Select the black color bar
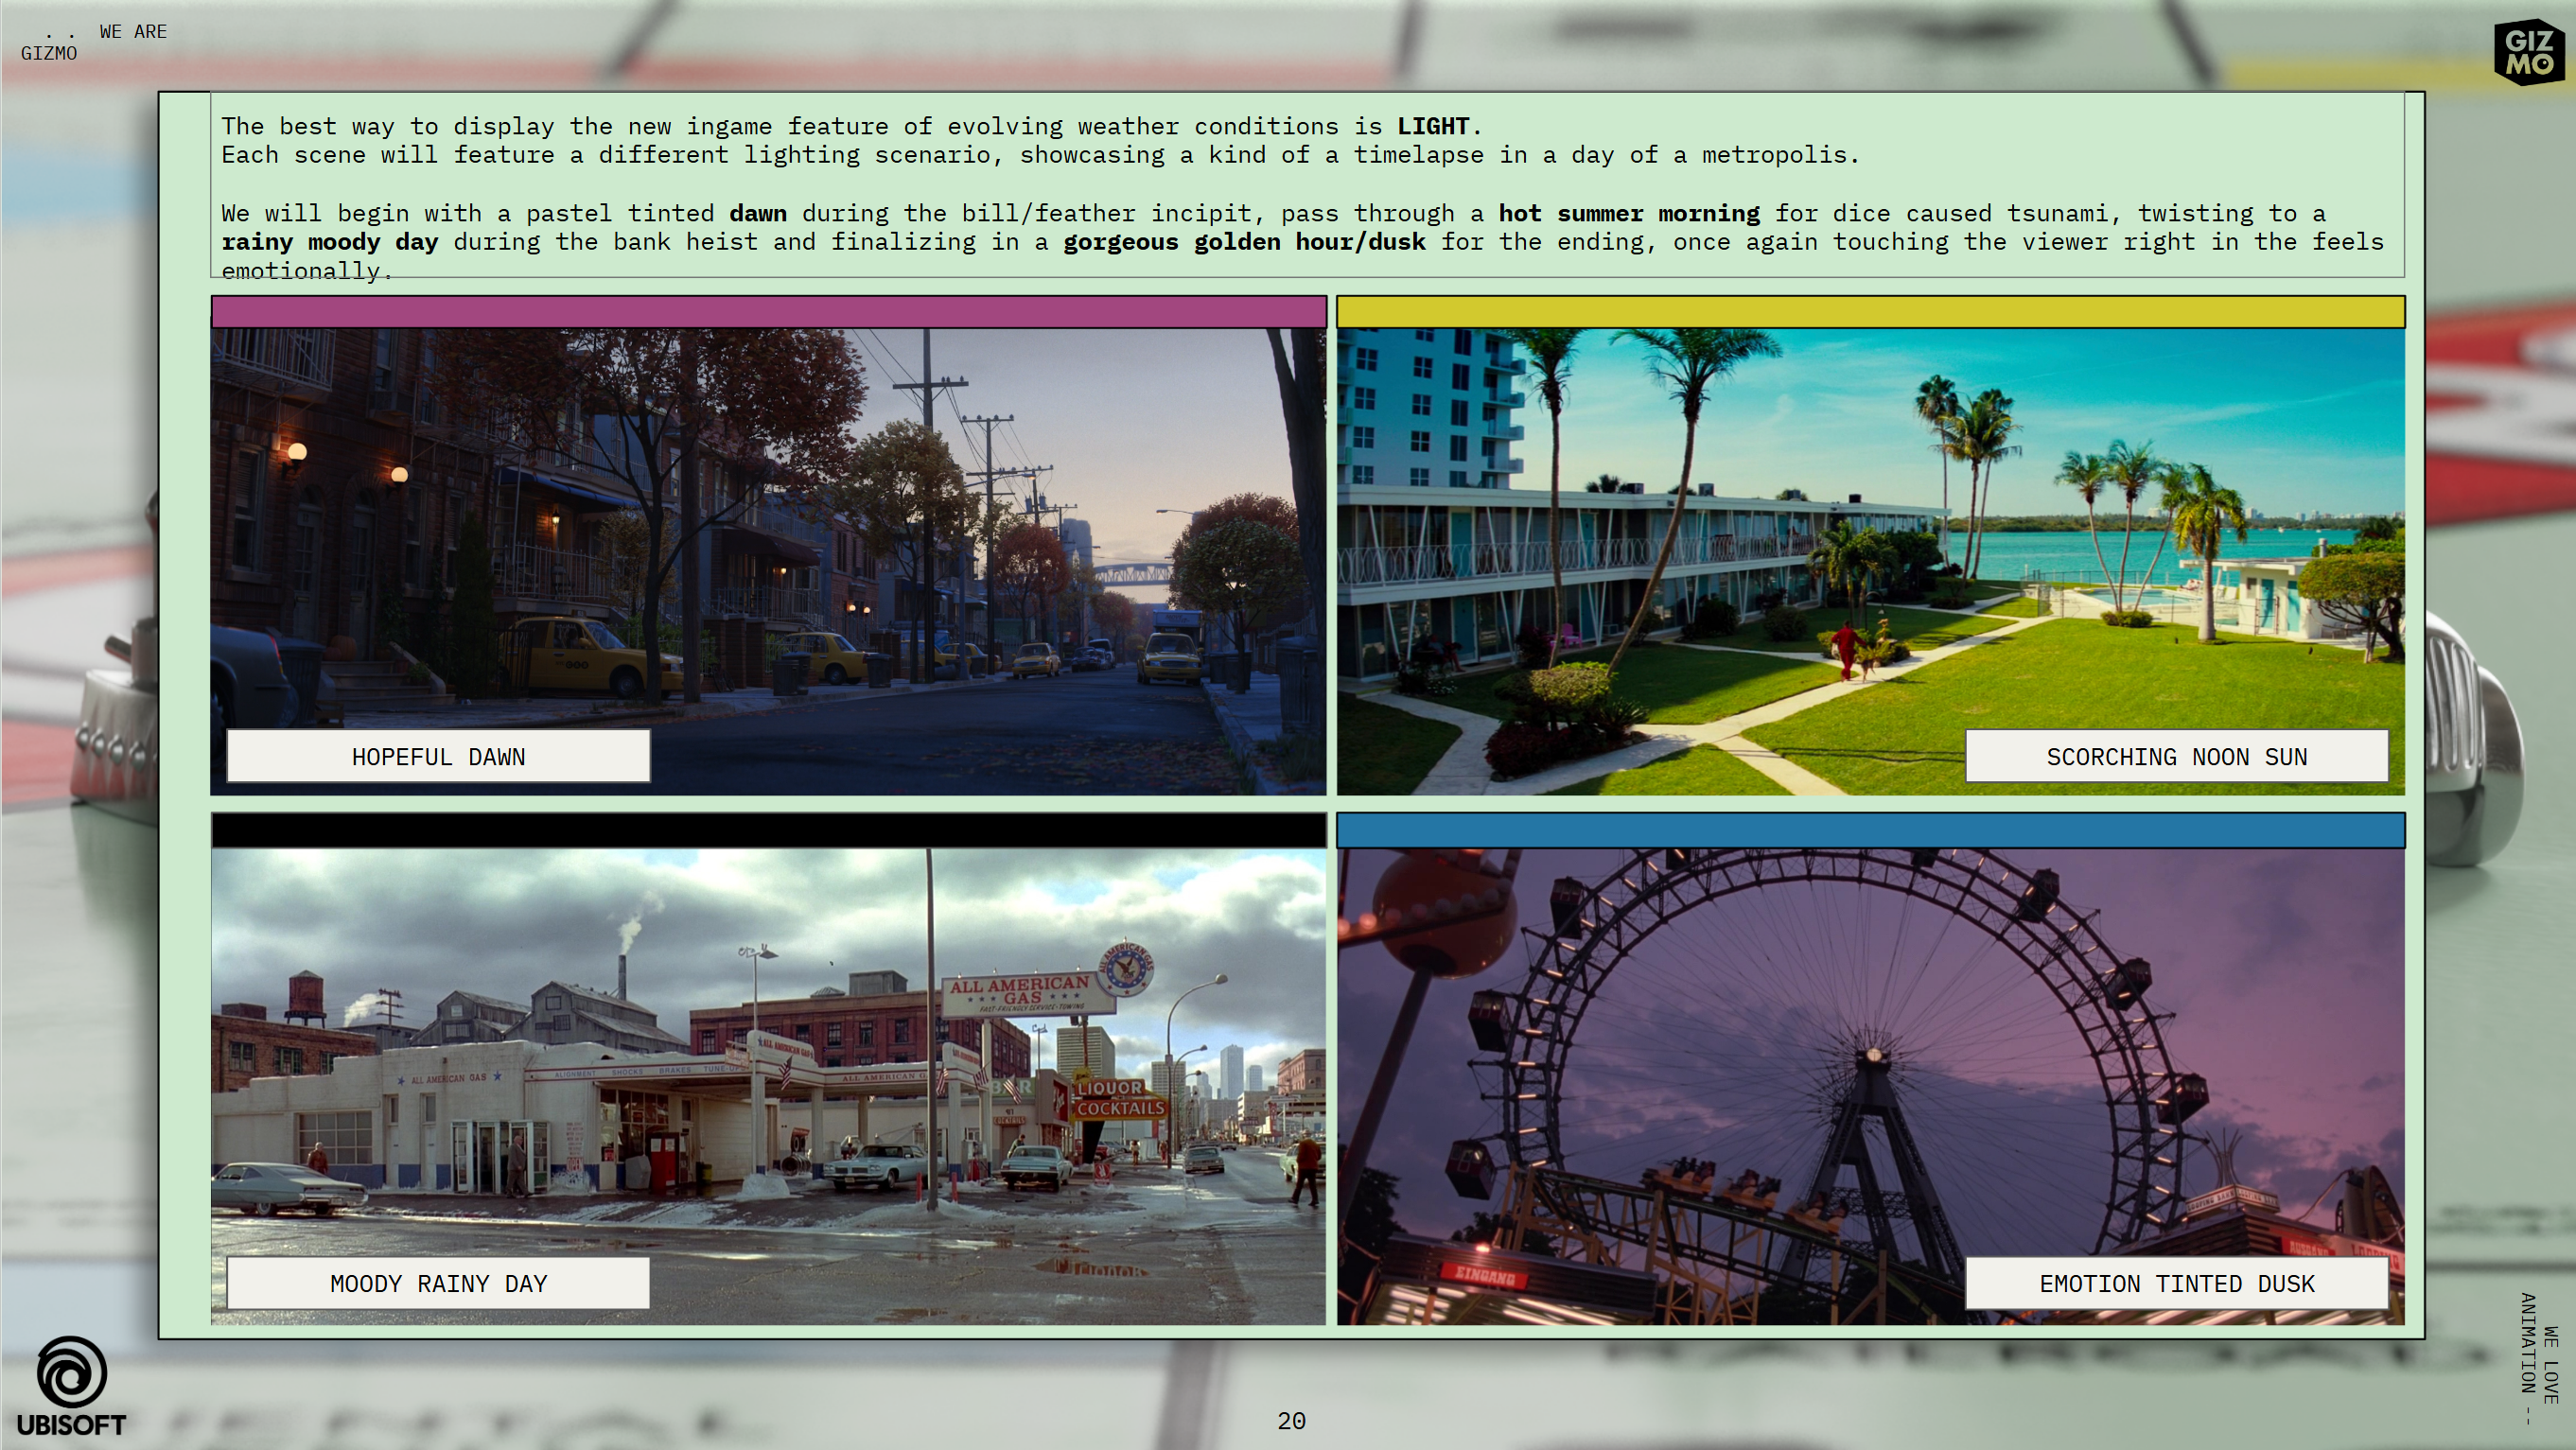The width and height of the screenshot is (2576, 1450). coord(768,830)
